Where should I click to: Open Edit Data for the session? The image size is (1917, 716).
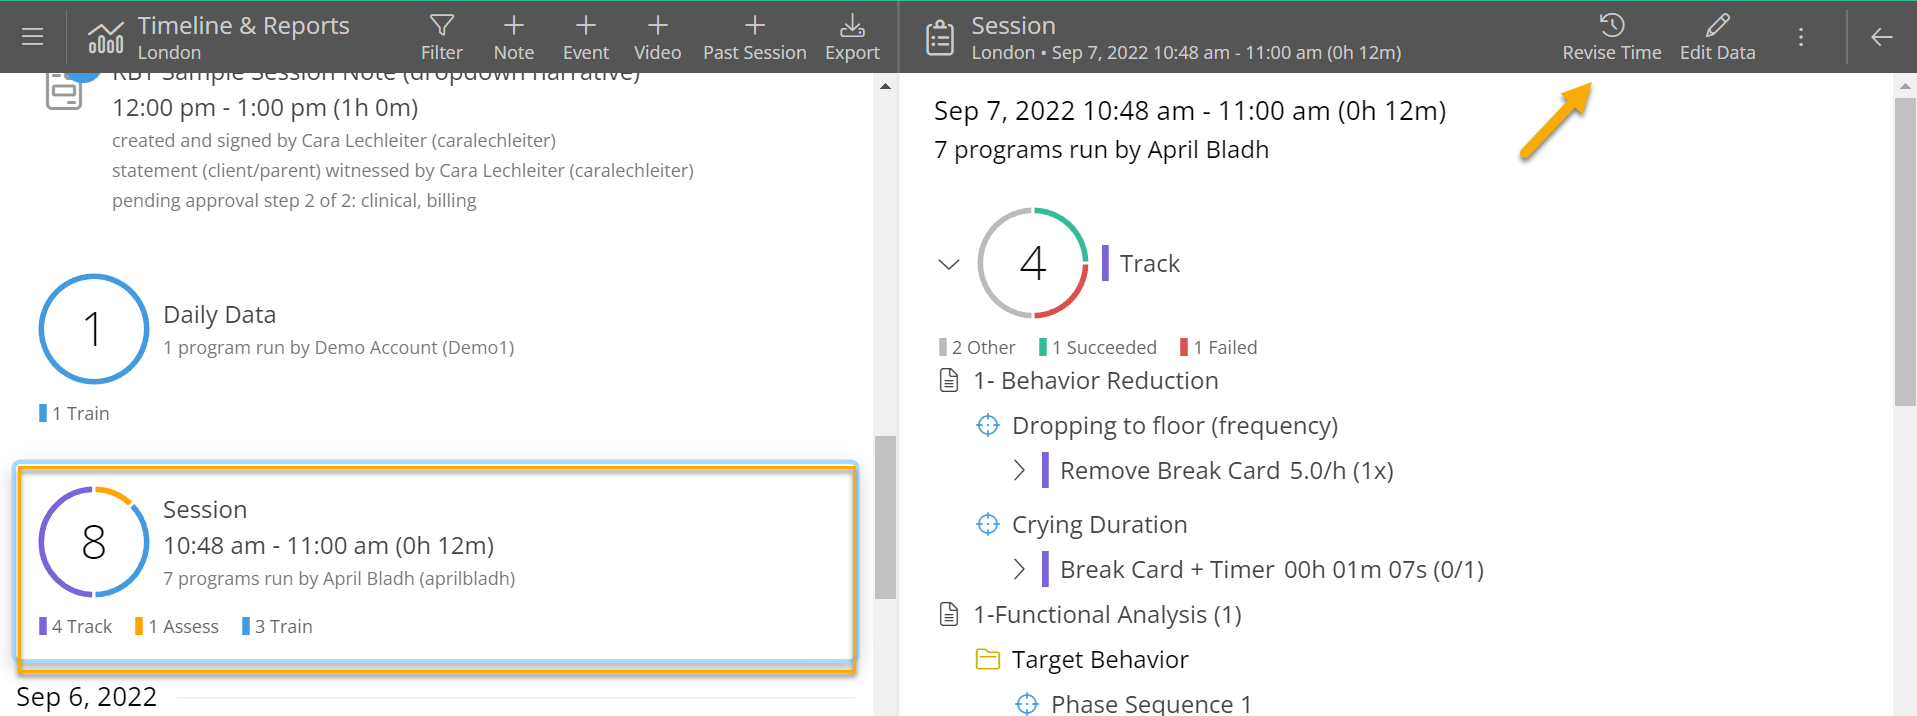pyautogui.click(x=1717, y=37)
